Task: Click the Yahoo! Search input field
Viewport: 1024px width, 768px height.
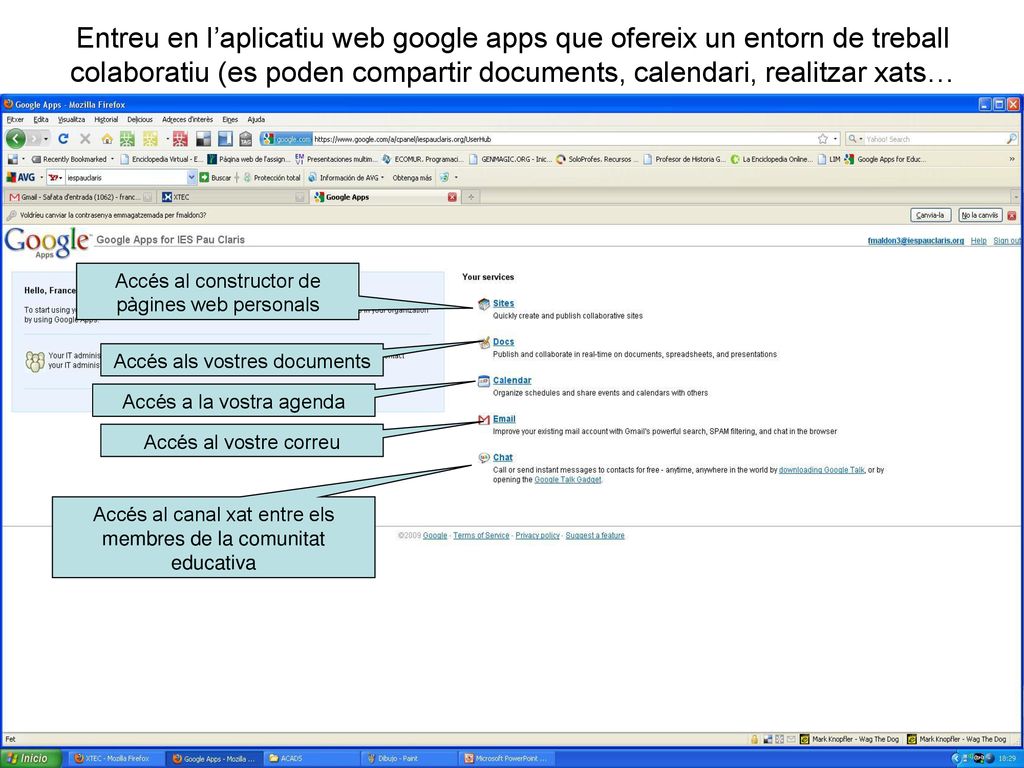Action: [x=934, y=139]
